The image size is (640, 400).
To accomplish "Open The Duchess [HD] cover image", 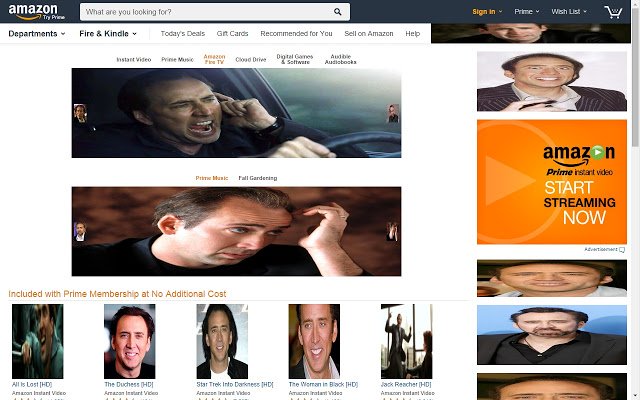I will tap(130, 341).
